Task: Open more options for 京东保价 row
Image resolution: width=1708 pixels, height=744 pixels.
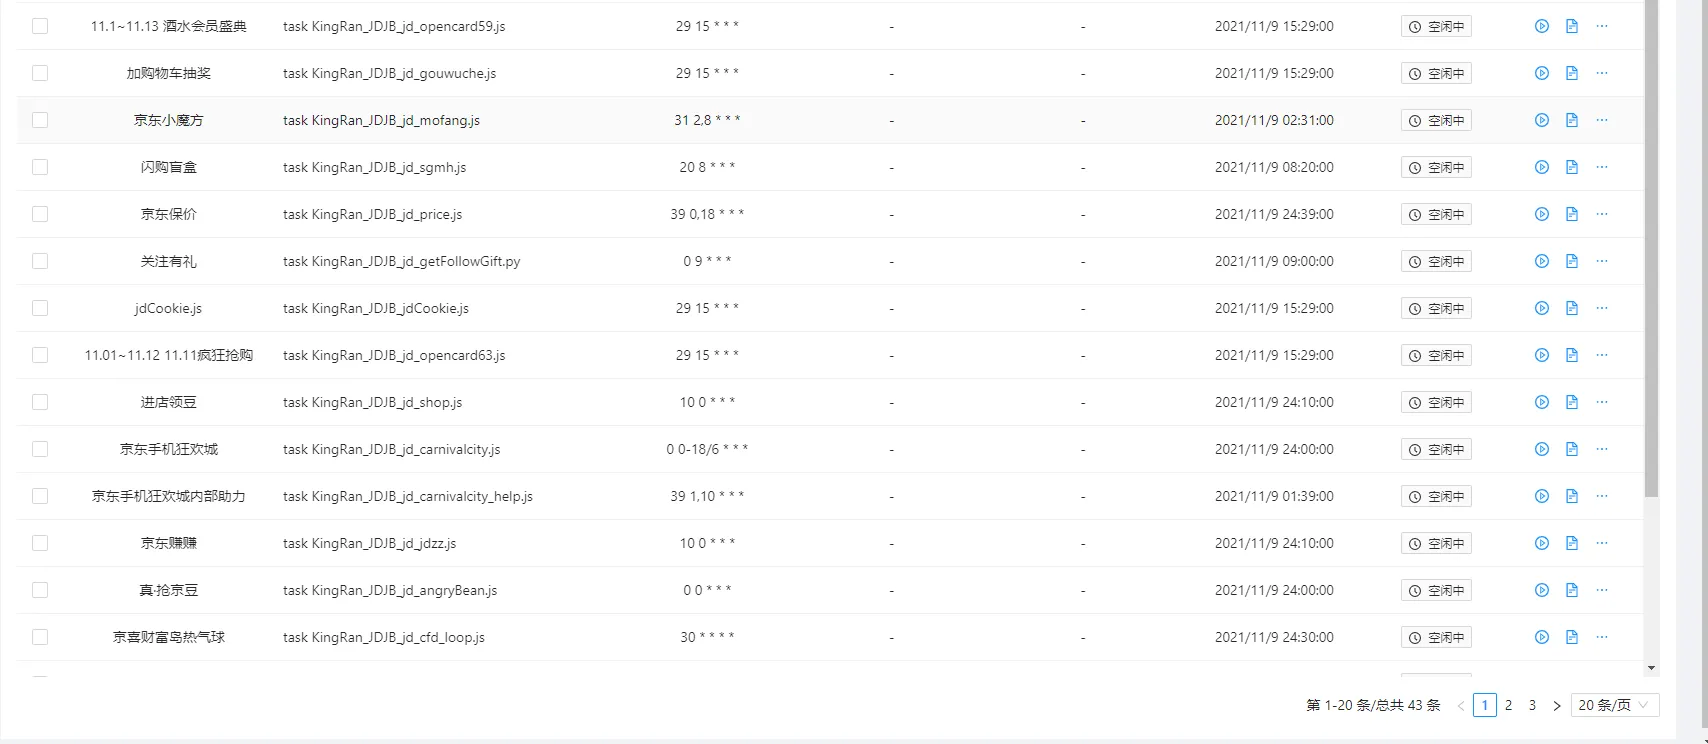Action: pyautogui.click(x=1602, y=214)
